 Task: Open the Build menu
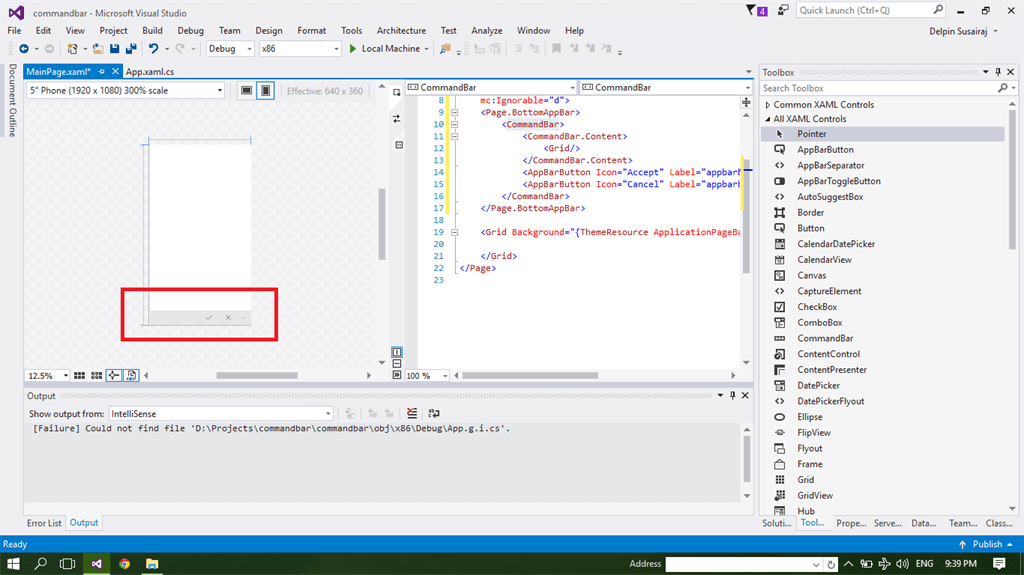pyautogui.click(x=152, y=30)
